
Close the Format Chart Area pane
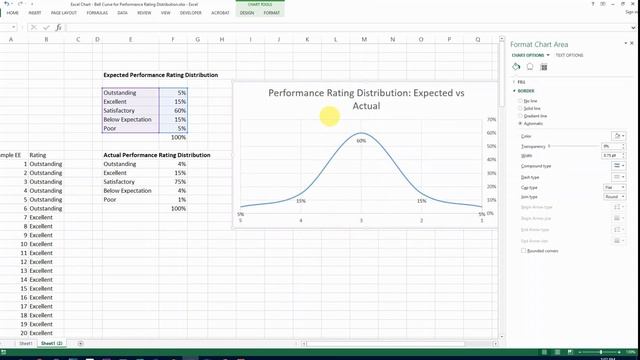(632, 43)
